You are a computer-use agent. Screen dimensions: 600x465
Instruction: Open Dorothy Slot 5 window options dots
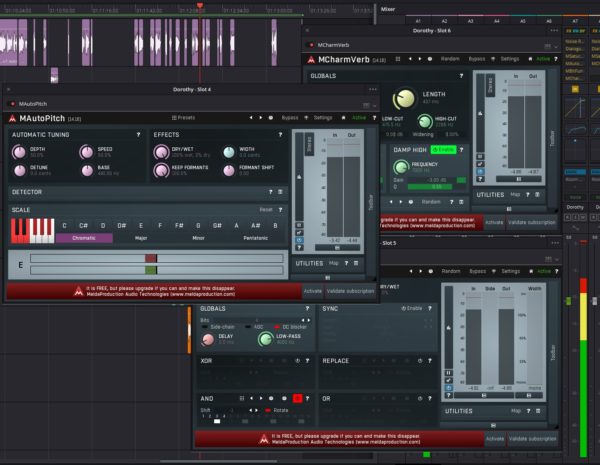[554, 243]
